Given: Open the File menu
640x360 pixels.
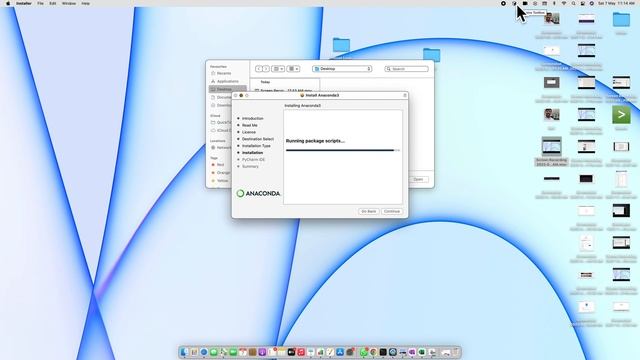Looking at the screenshot, I should pos(40,3).
